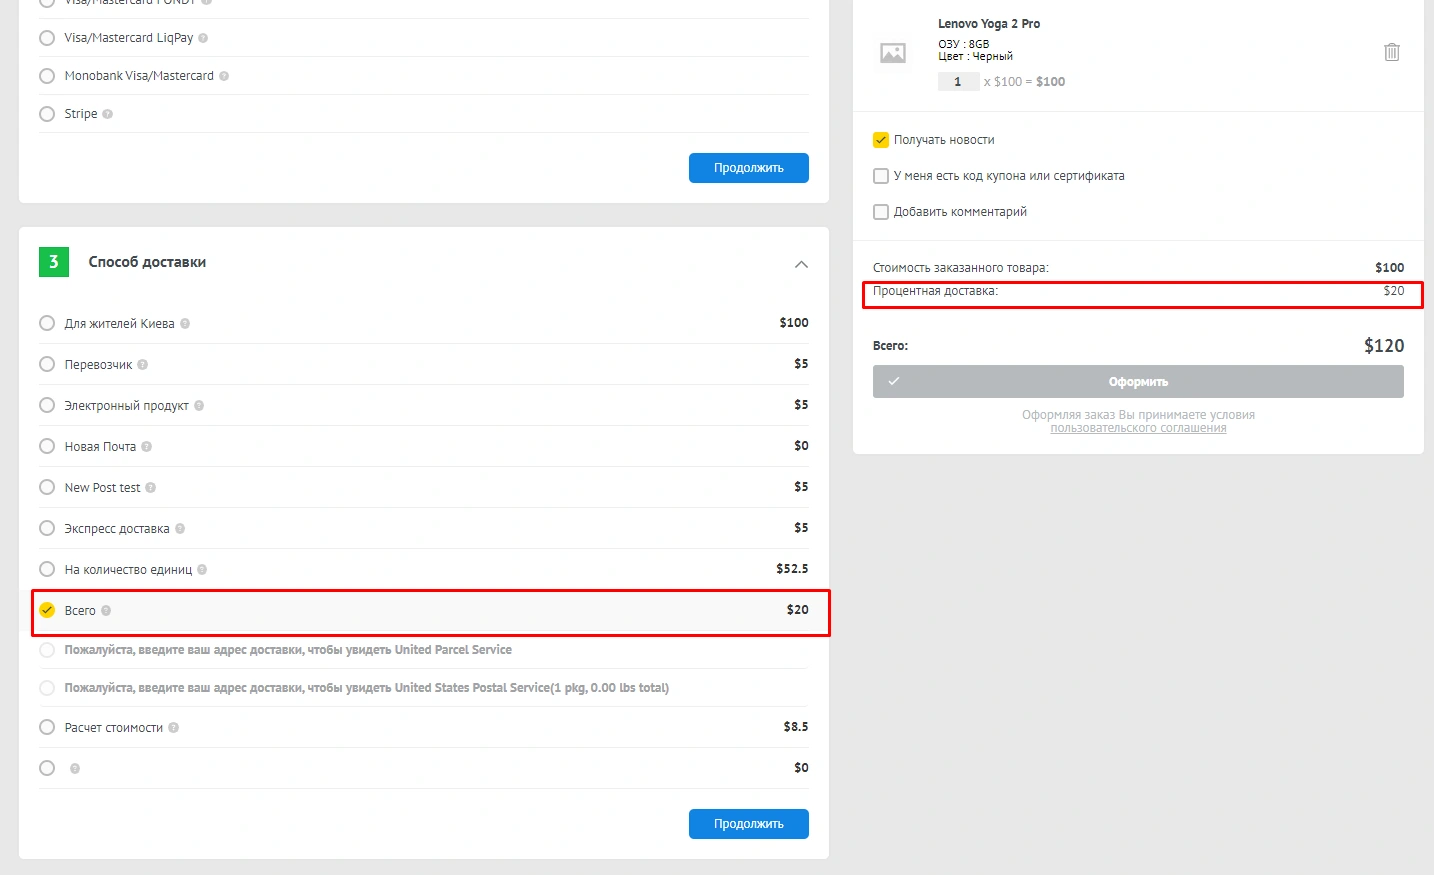This screenshot has height=875, width=1434.
Task: Click help icon next to Monobank Visa/Mastercard
Action: coord(224,76)
